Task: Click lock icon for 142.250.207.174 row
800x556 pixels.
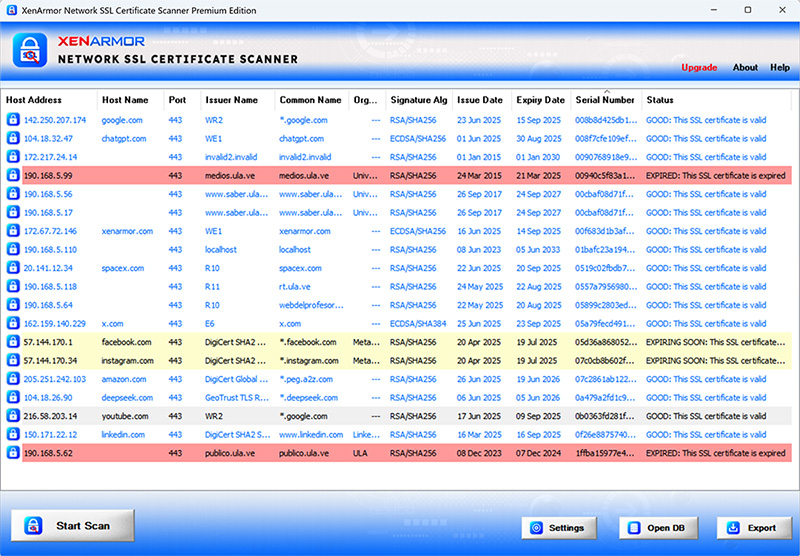Action: pos(13,120)
